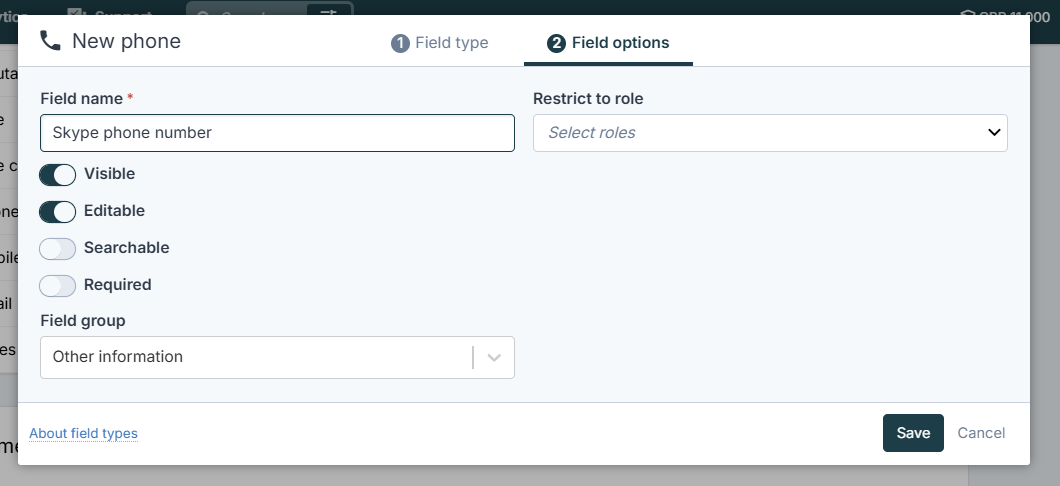Open the About field types link
Image resolution: width=1060 pixels, height=486 pixels.
click(x=83, y=433)
